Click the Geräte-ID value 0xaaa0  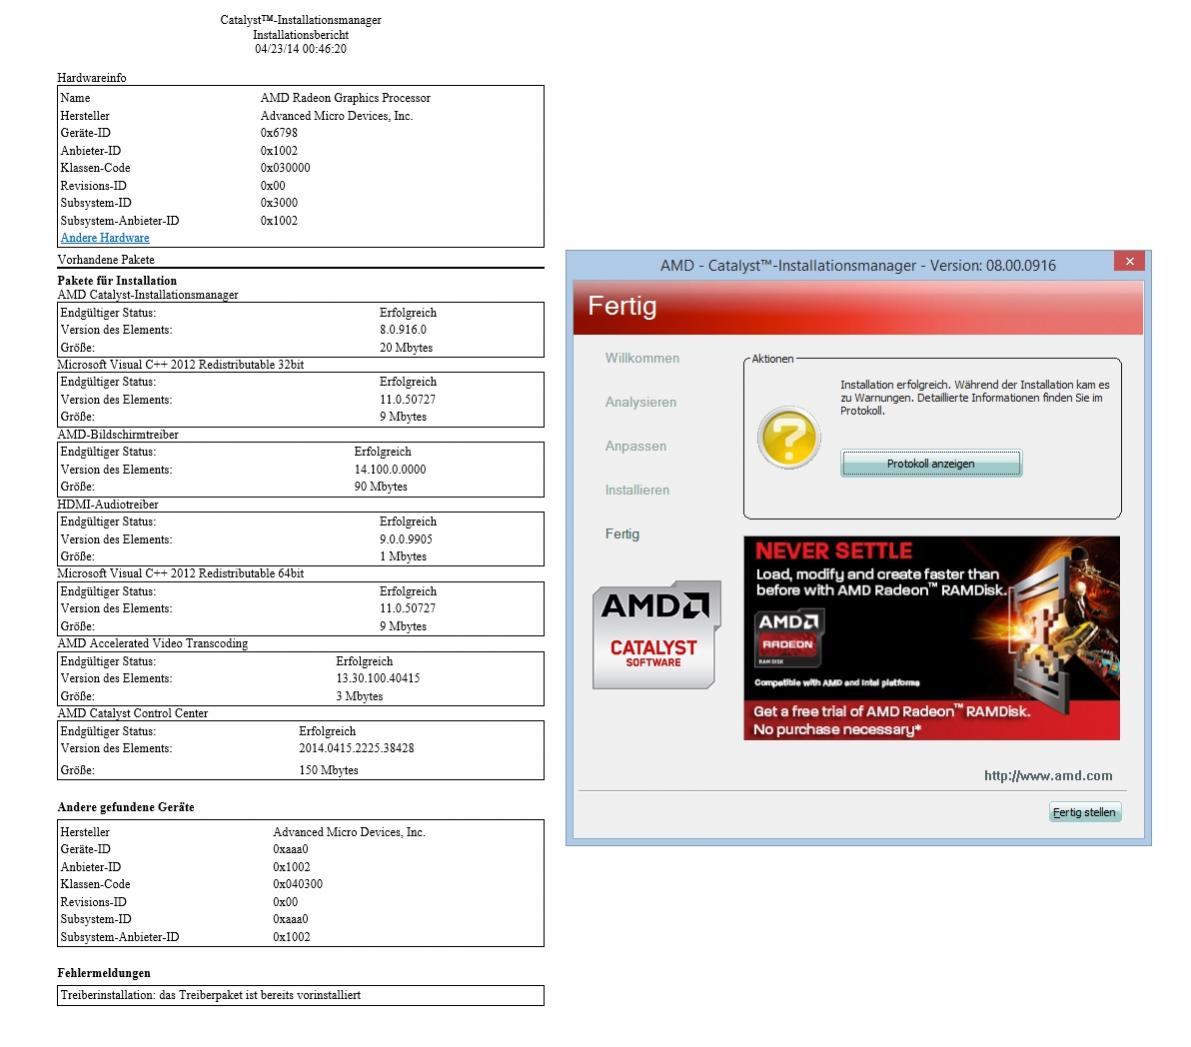tap(291, 849)
